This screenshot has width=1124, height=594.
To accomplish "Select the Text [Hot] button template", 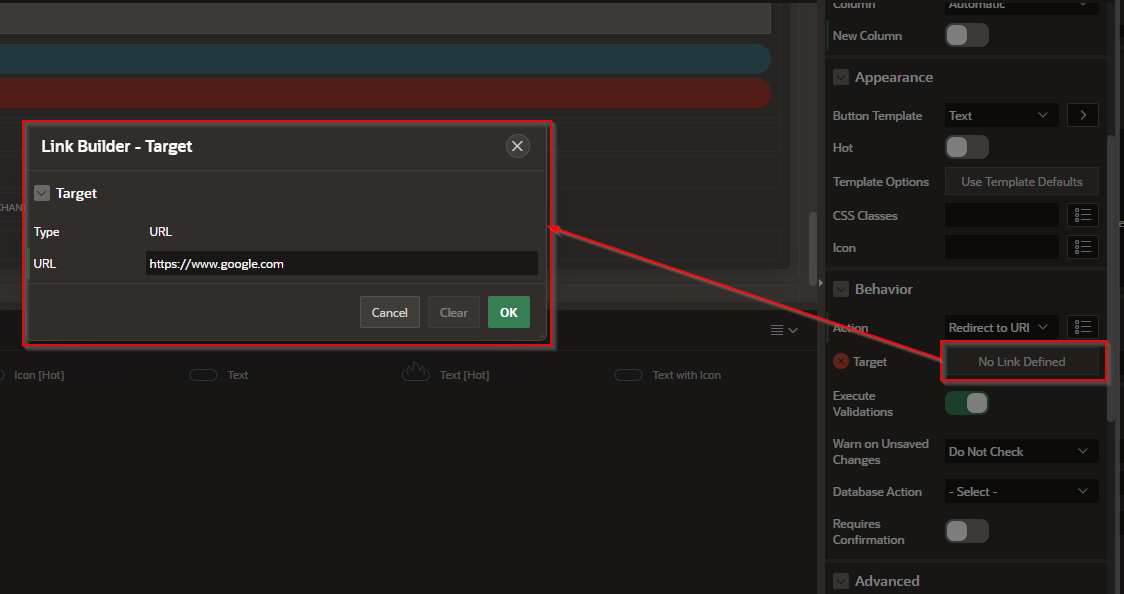I will pyautogui.click(x=445, y=372).
